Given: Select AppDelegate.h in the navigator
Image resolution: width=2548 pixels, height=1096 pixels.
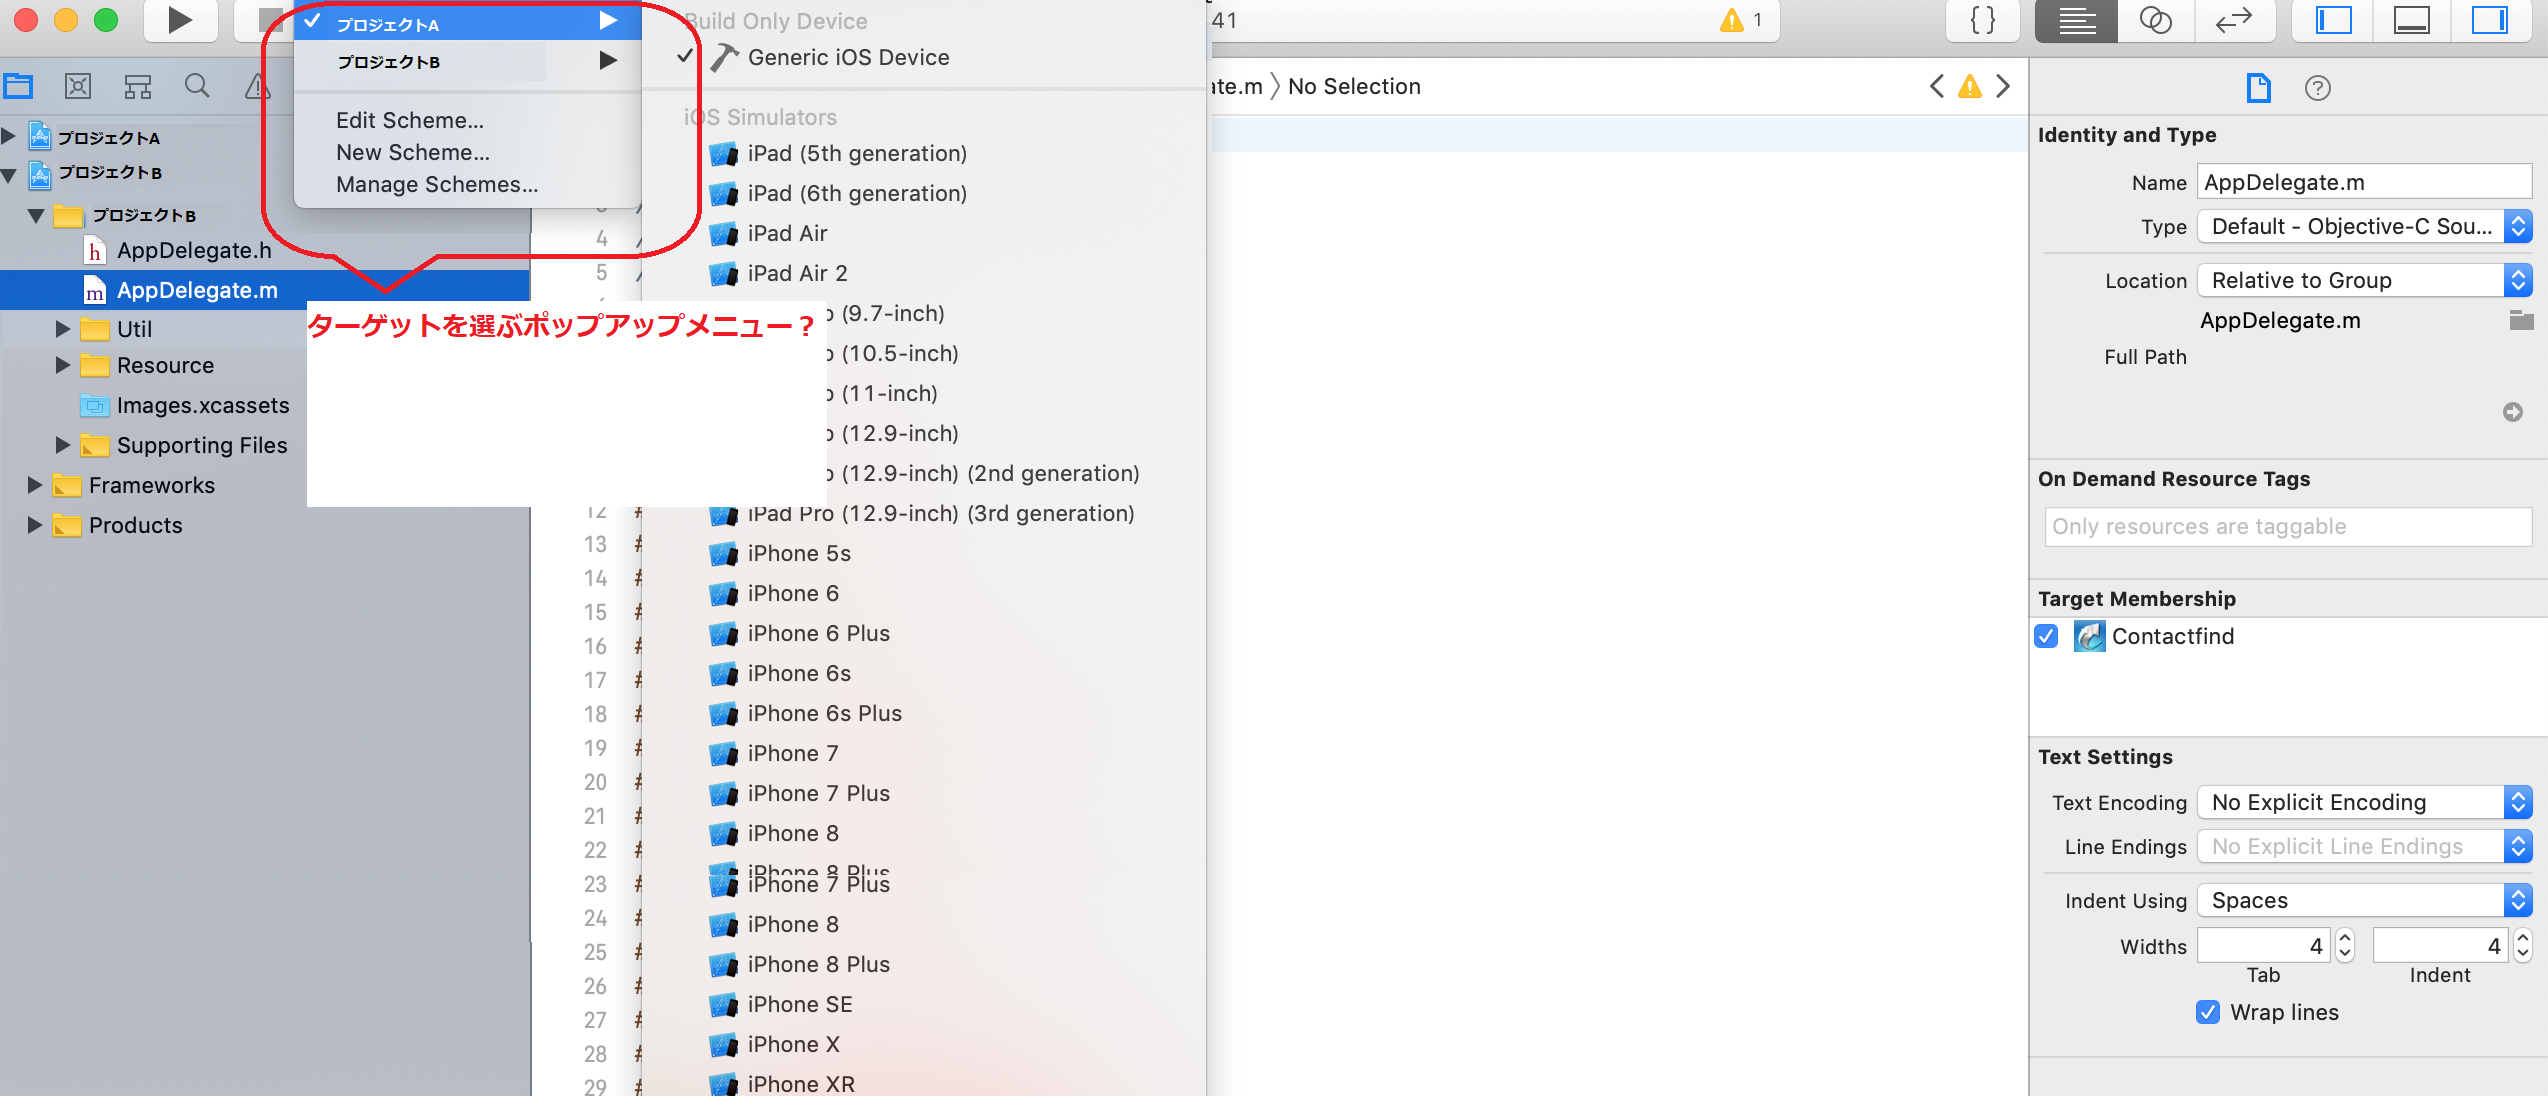Looking at the screenshot, I should (x=193, y=250).
